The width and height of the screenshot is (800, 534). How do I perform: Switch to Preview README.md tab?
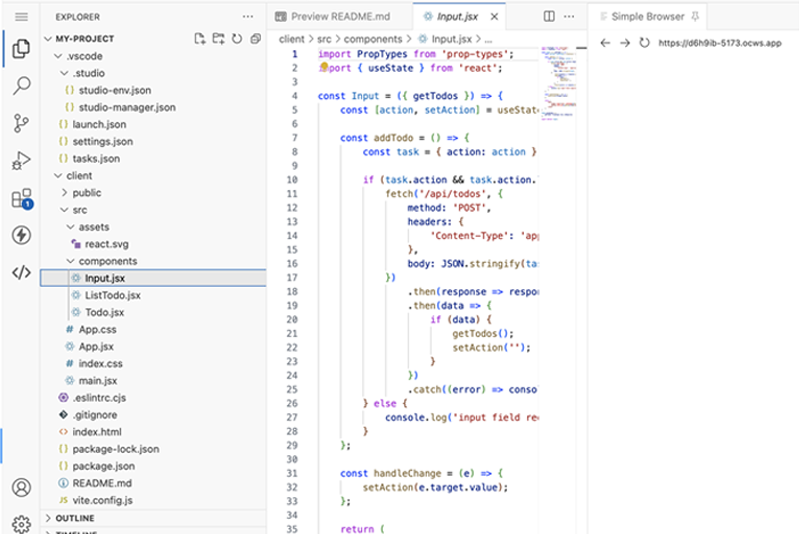click(339, 17)
